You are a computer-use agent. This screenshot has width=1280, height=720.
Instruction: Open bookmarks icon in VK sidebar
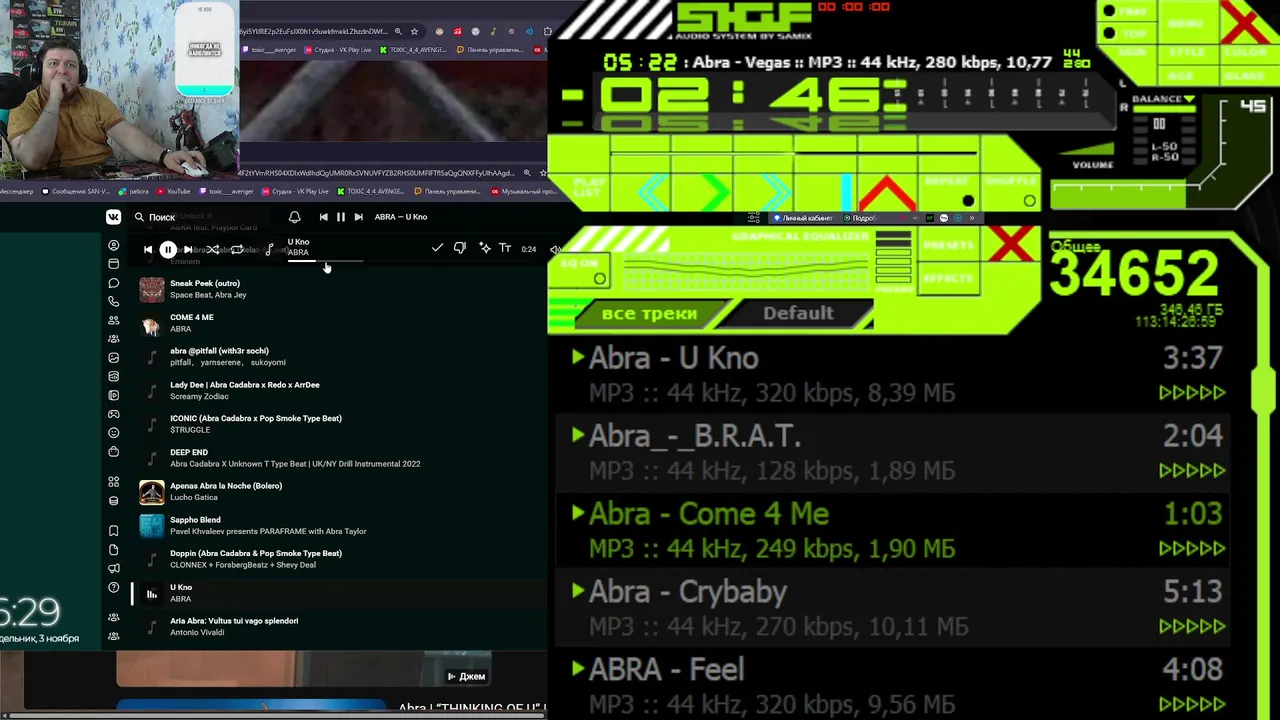point(114,531)
